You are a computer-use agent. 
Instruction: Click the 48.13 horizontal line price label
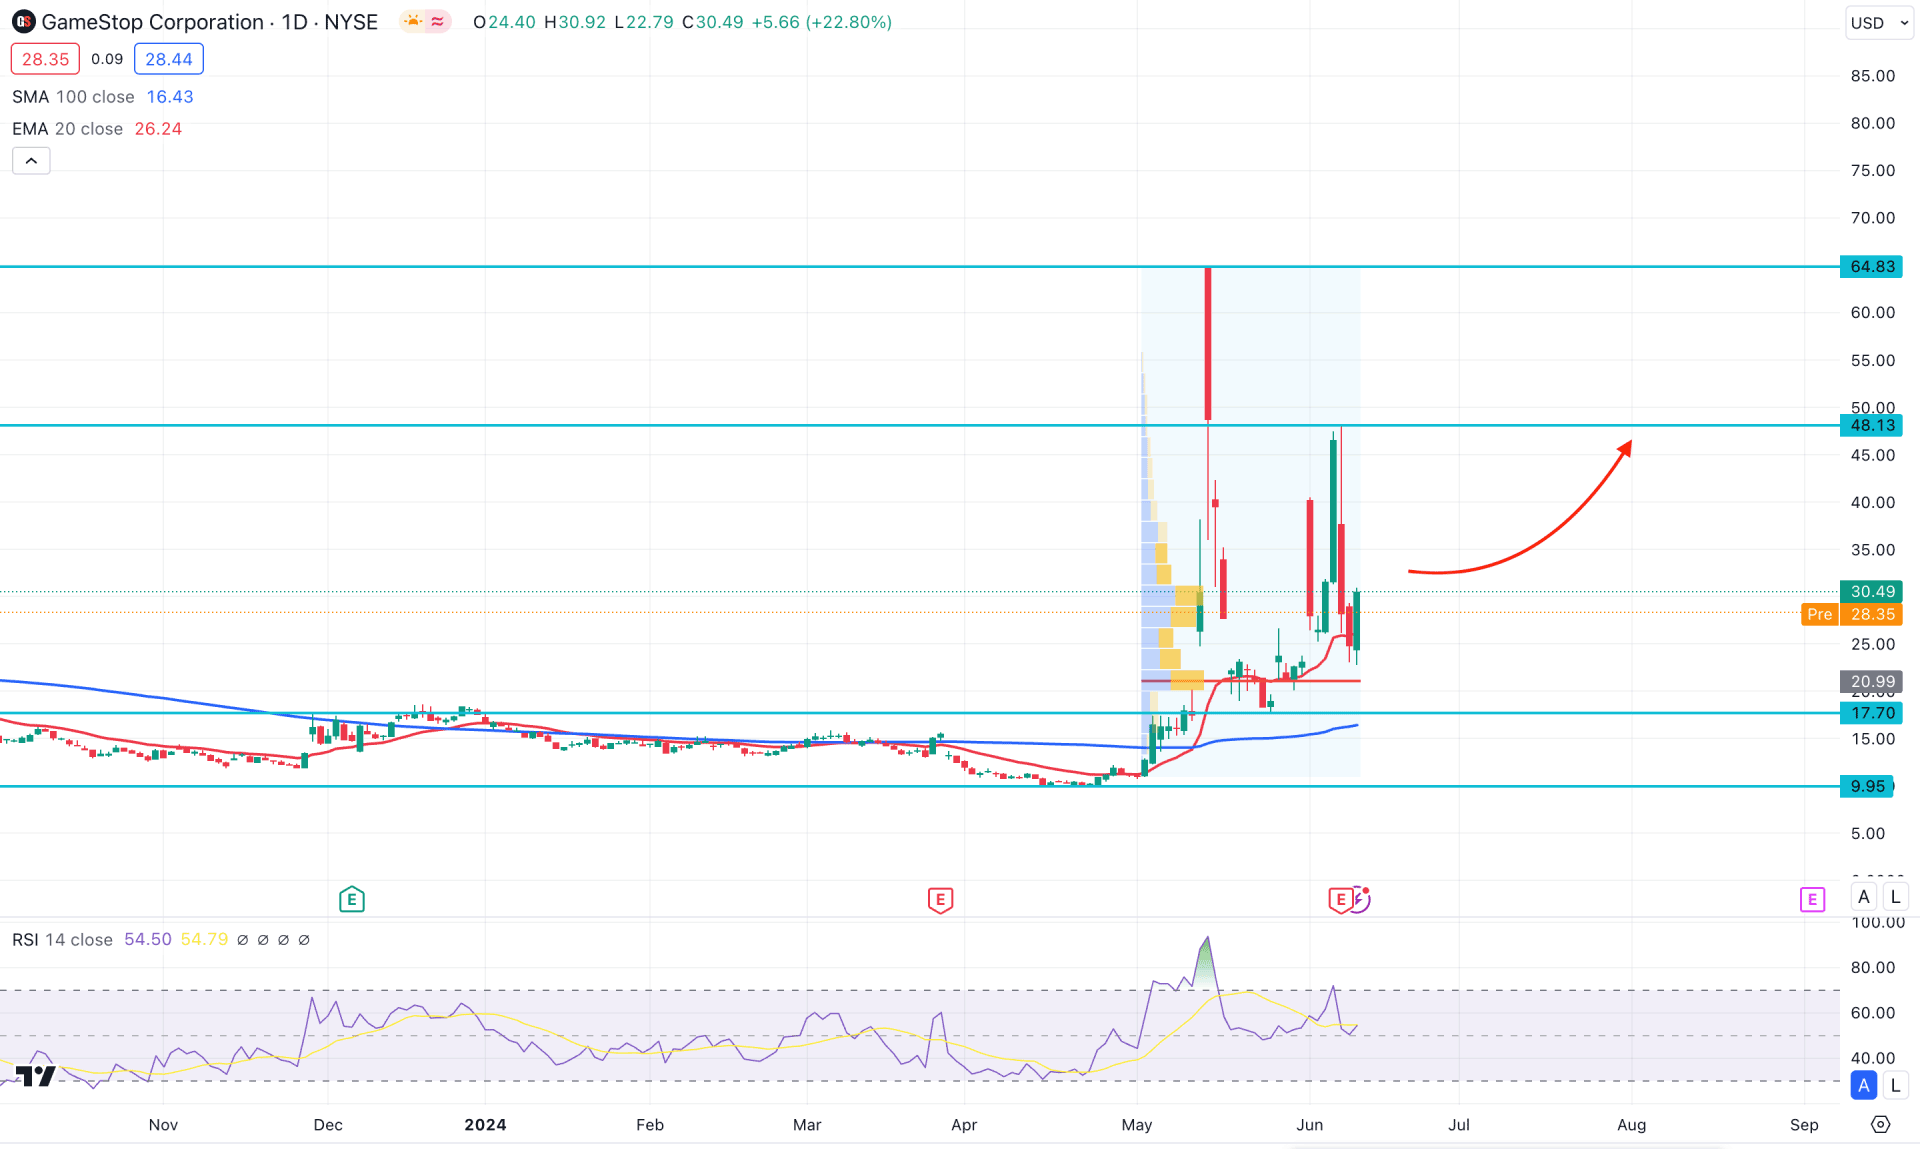pos(1872,426)
